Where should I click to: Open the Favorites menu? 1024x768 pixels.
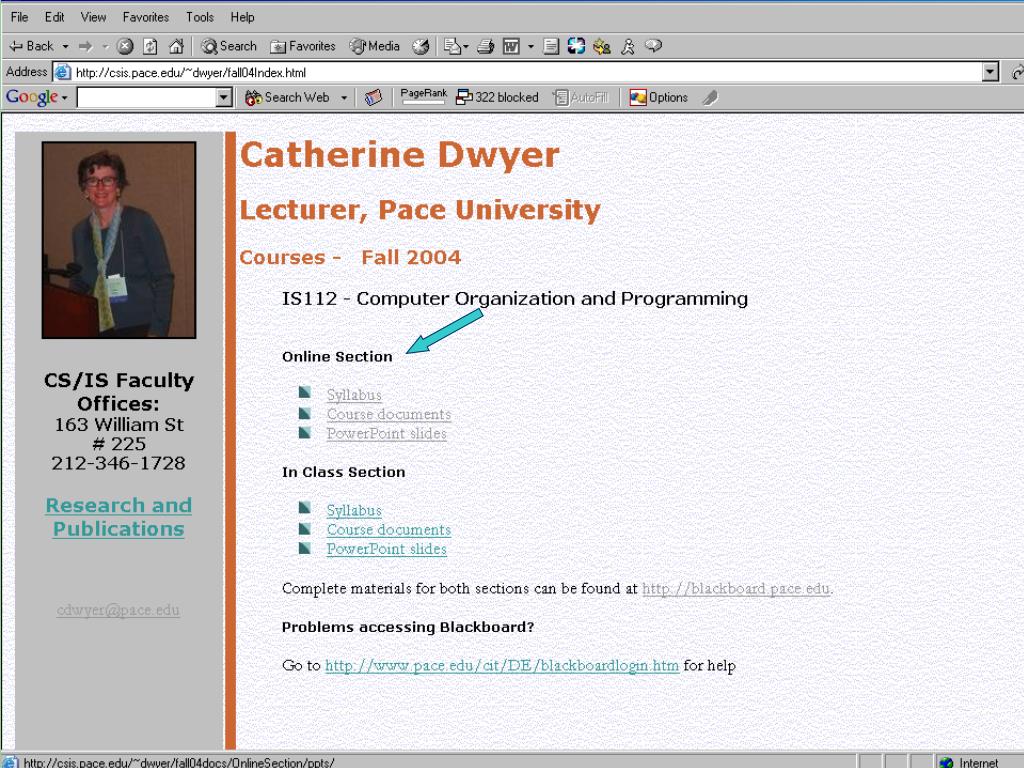pyautogui.click(x=146, y=17)
